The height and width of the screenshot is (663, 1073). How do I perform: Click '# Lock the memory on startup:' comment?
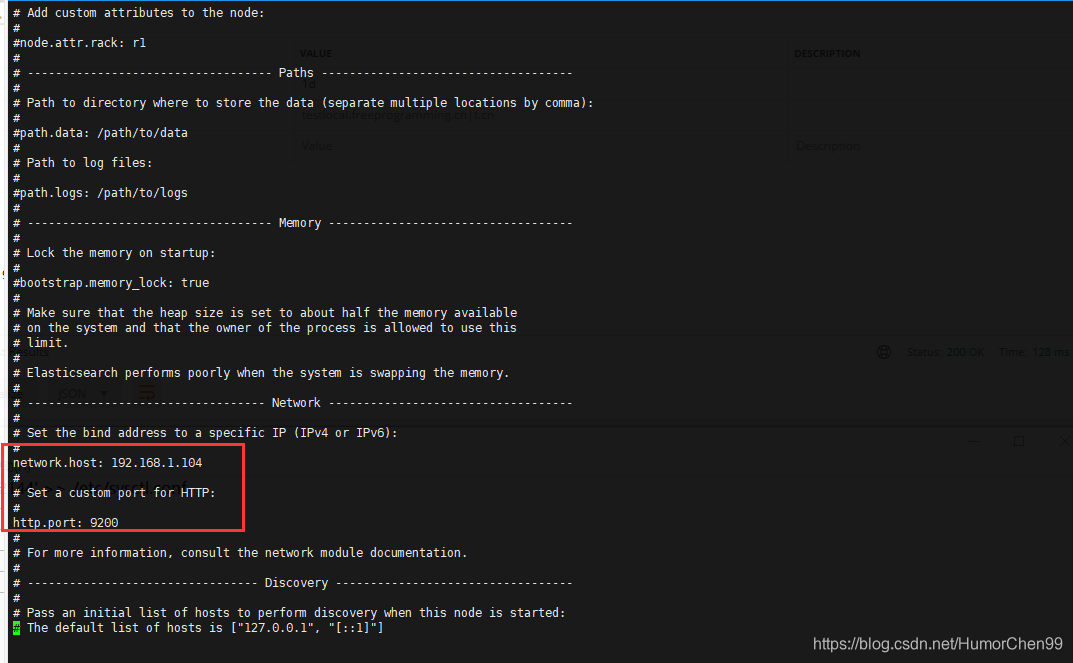(114, 253)
